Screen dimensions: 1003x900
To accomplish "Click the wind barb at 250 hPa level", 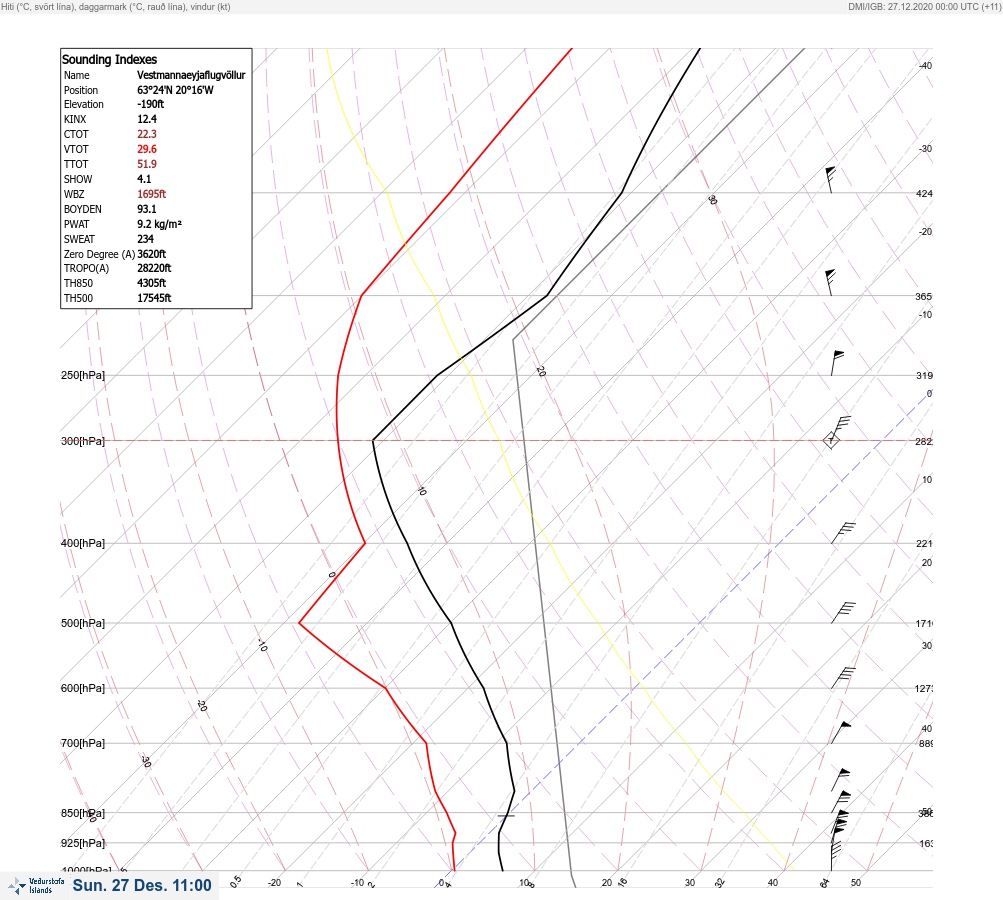I will tap(837, 363).
